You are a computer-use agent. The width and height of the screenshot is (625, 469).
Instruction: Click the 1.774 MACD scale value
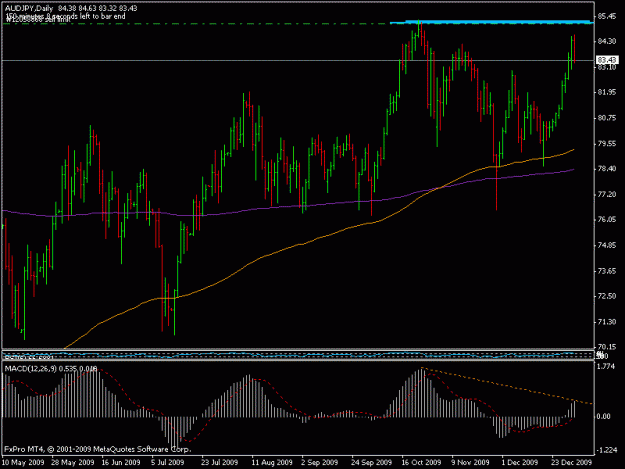point(606,367)
